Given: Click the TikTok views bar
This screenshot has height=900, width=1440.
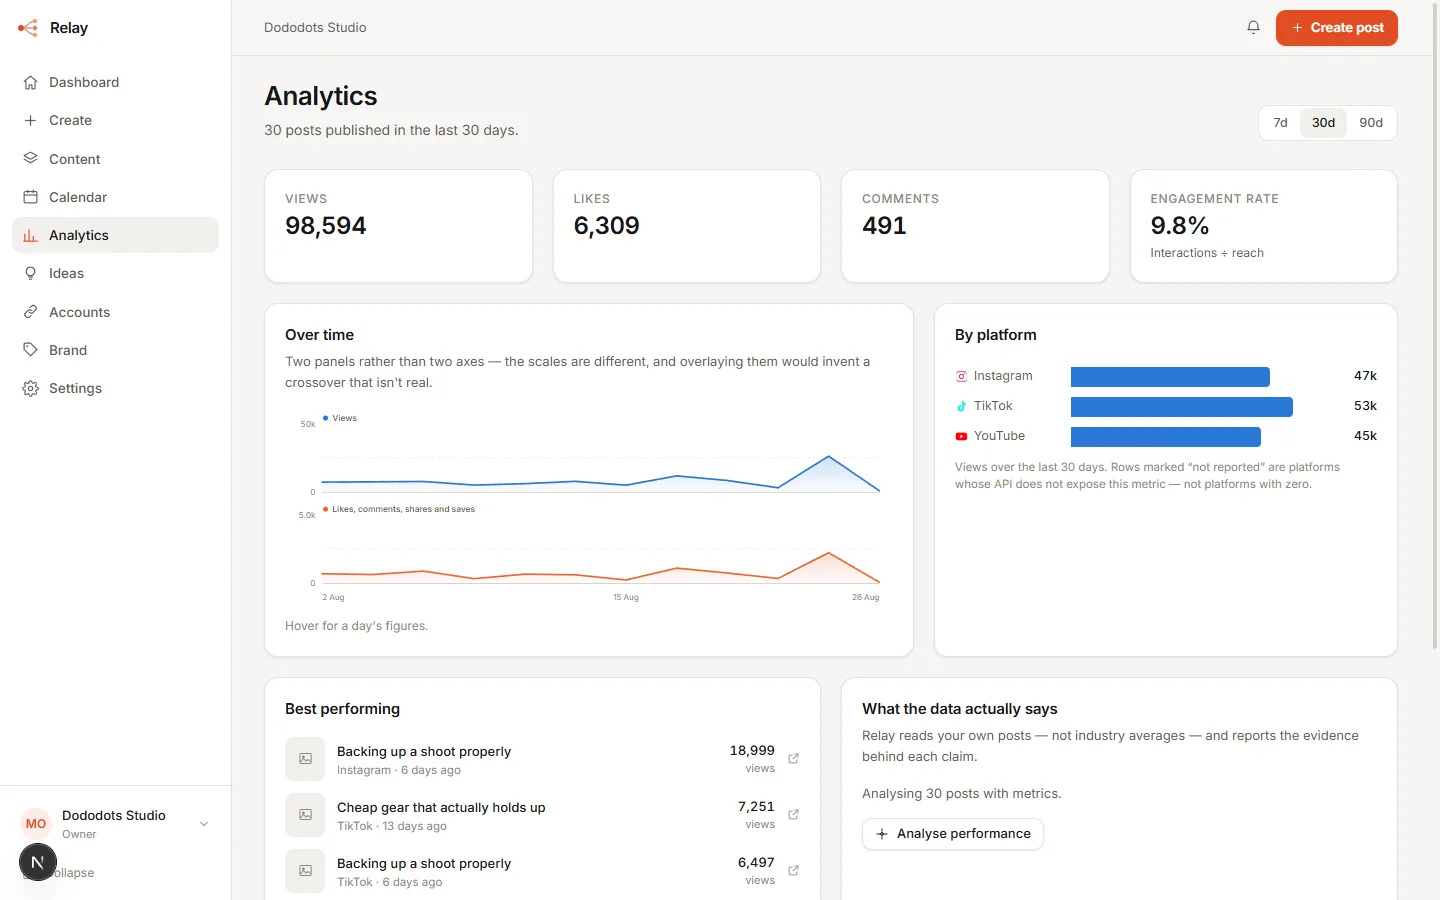Looking at the screenshot, I should 1182,407.
